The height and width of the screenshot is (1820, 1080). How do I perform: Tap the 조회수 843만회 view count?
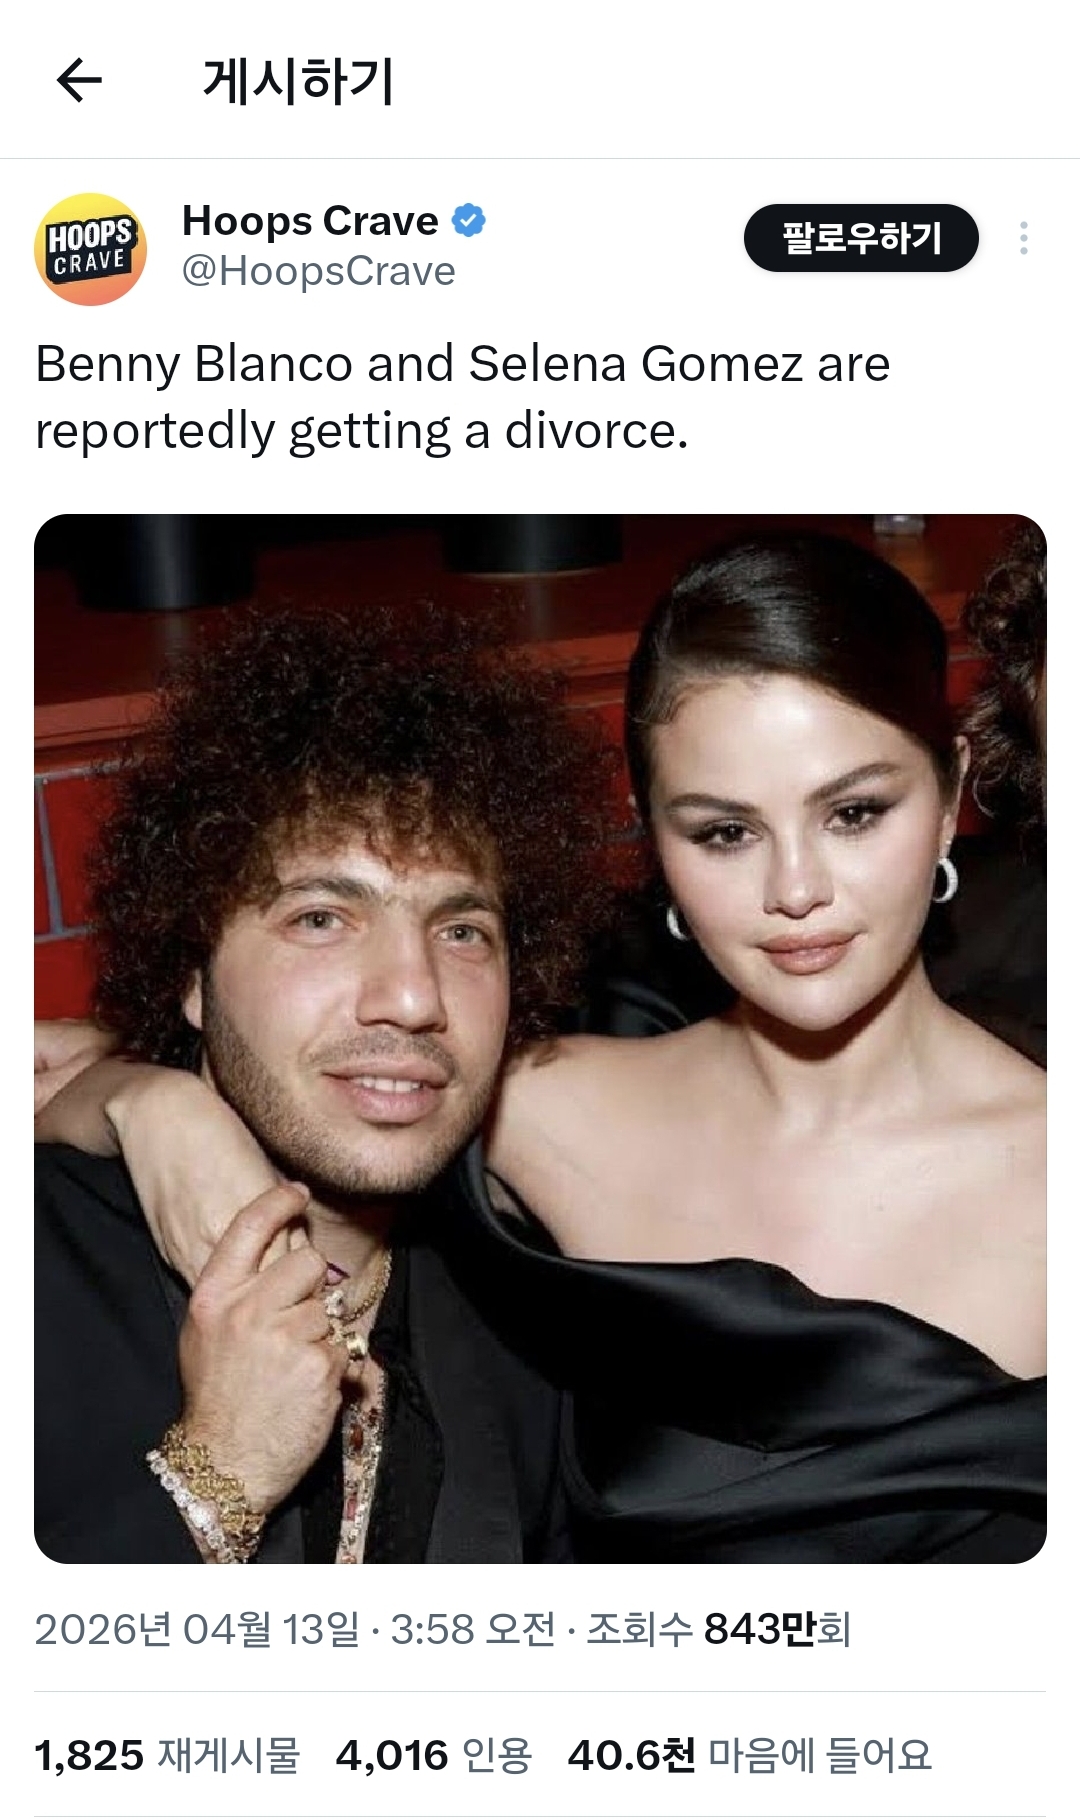(x=718, y=1629)
